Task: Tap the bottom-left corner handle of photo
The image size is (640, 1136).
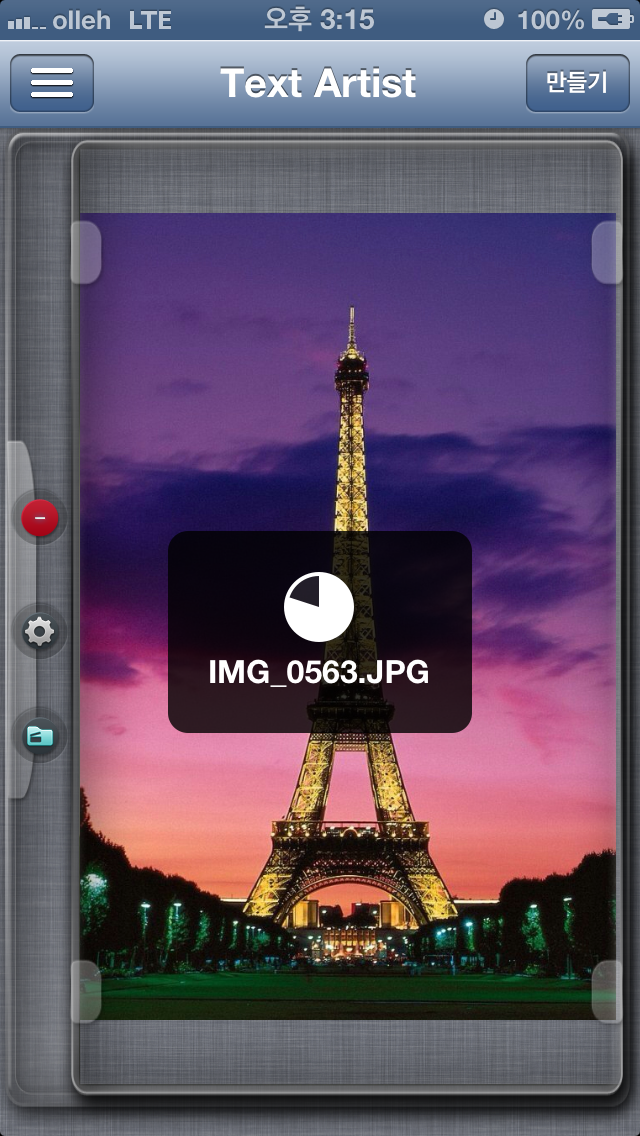Action: pos(86,992)
